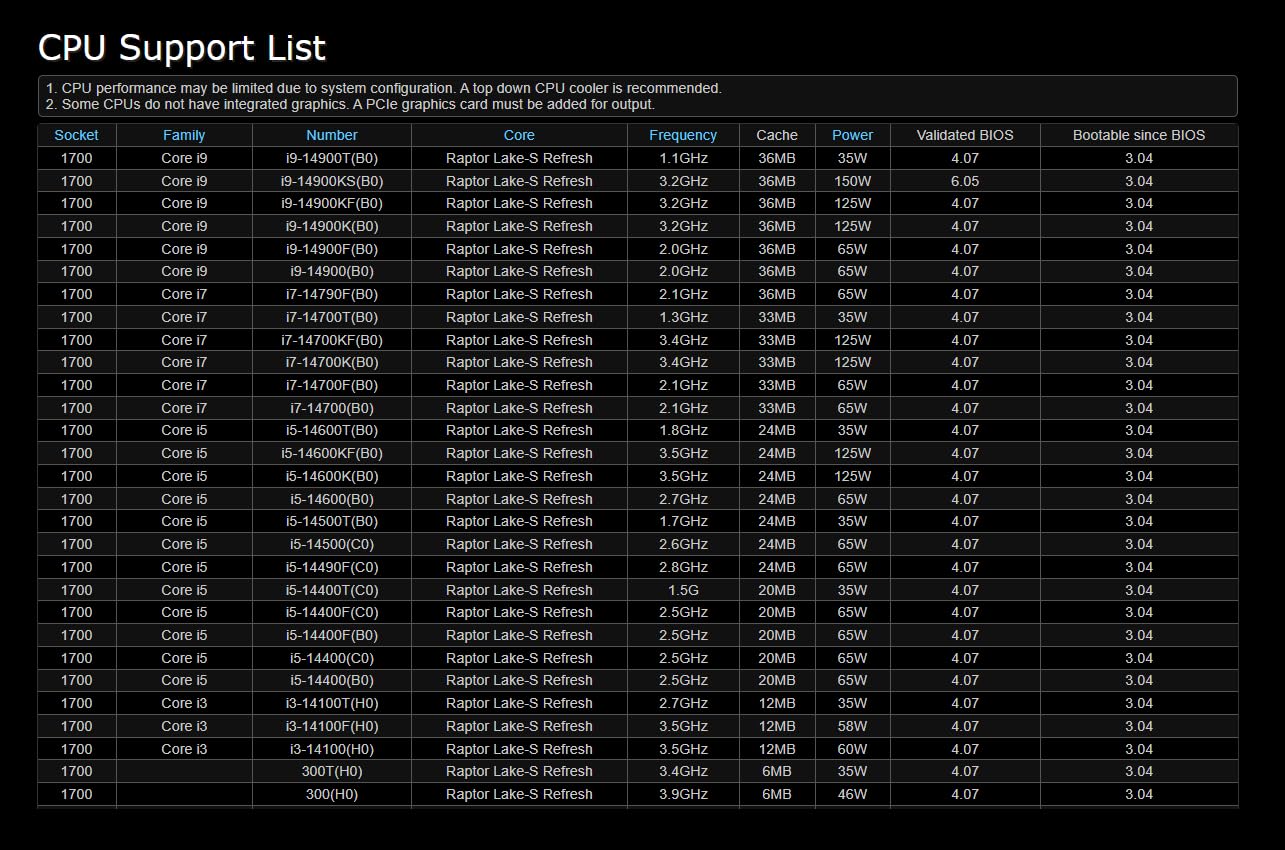The width and height of the screenshot is (1285, 850).
Task: Click the CPU Support List heading
Action: tap(182, 48)
